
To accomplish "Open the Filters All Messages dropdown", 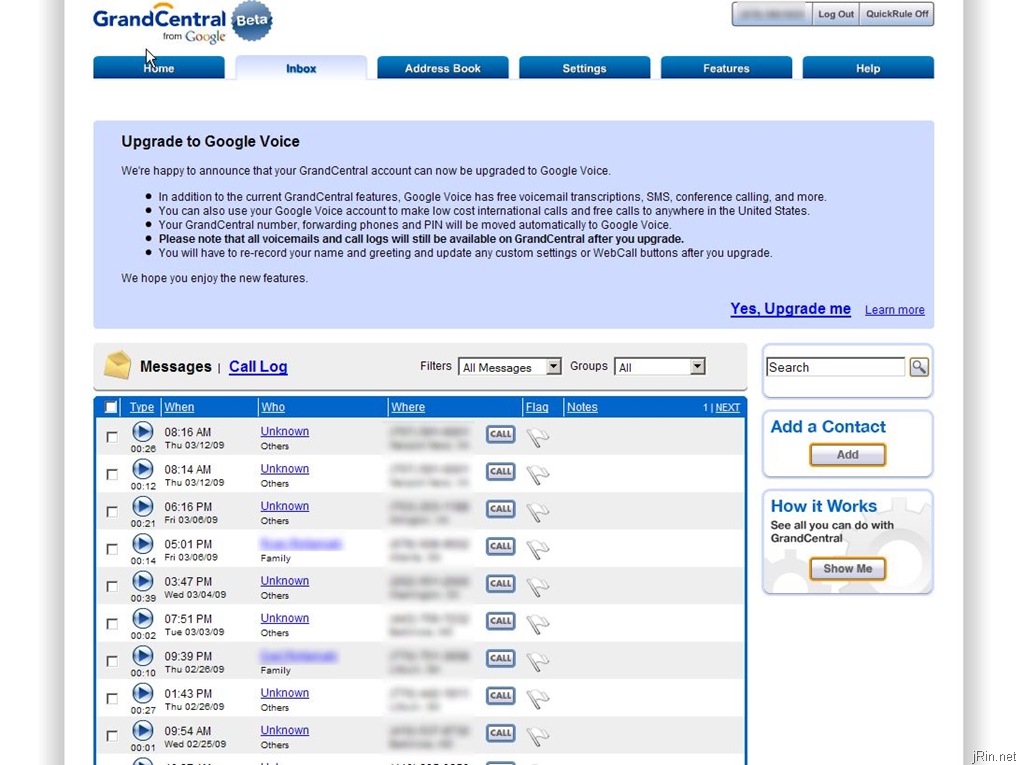I will click(x=510, y=367).
